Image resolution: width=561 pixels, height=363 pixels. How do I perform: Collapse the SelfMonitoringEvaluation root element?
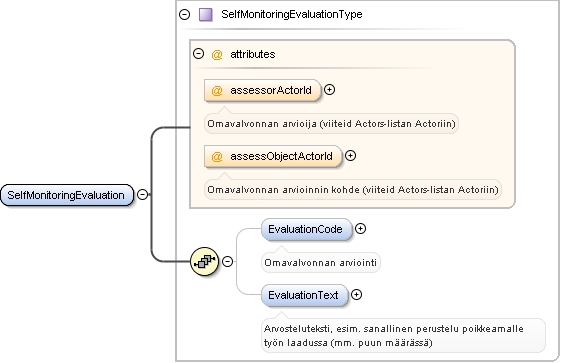coord(143,195)
